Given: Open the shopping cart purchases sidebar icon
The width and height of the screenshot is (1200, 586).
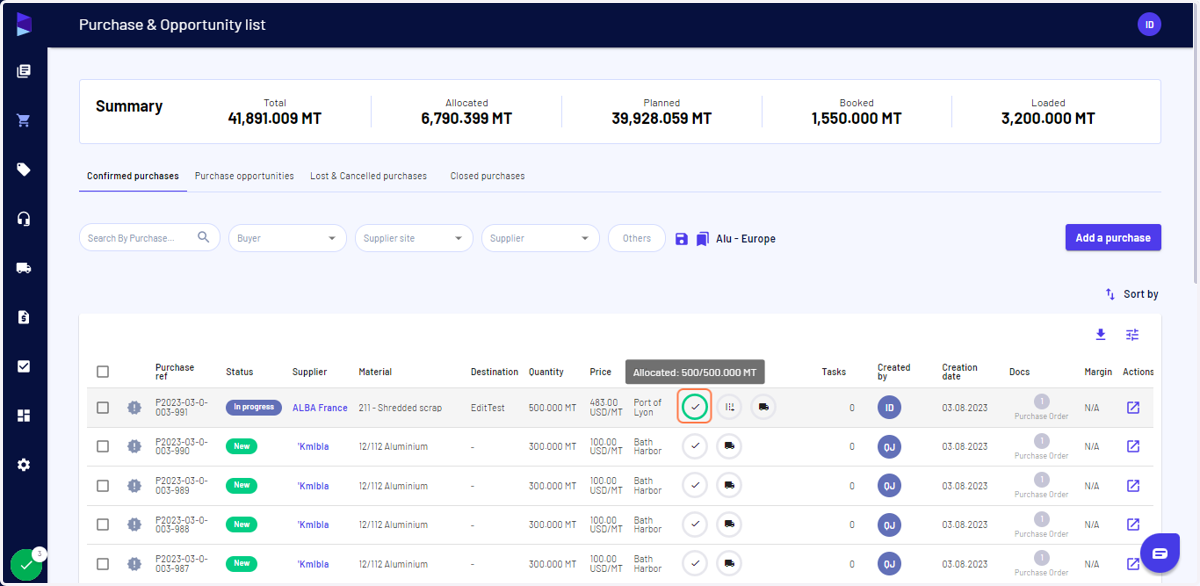Looking at the screenshot, I should 24,120.
